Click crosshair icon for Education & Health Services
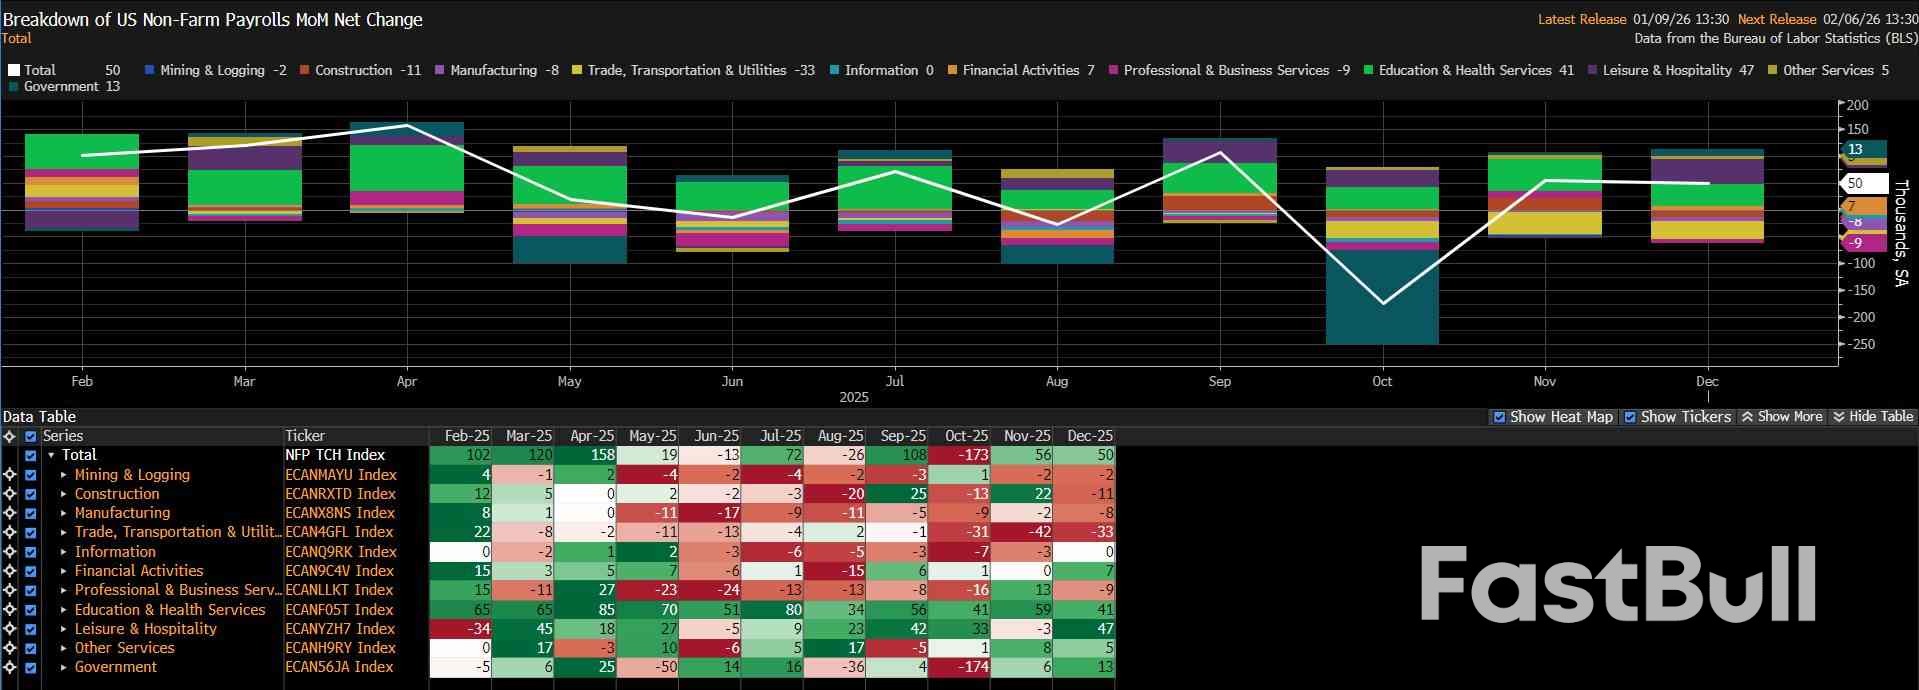This screenshot has height=690, width=1919. pos(10,610)
